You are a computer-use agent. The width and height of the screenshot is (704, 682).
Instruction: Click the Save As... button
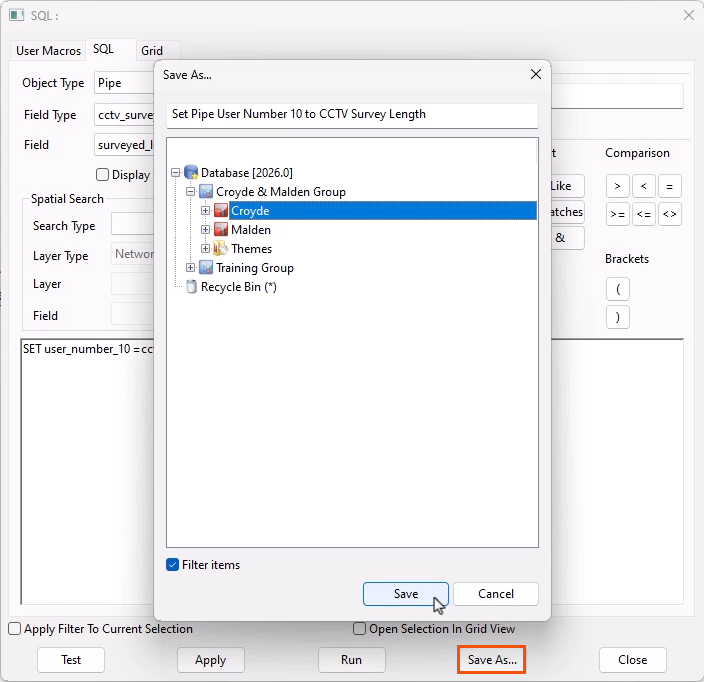[492, 660]
